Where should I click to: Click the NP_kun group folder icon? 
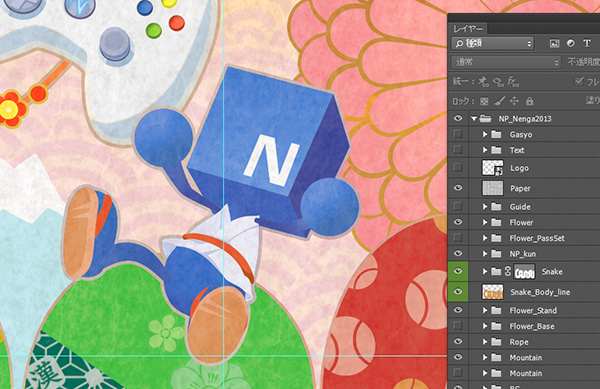click(496, 254)
